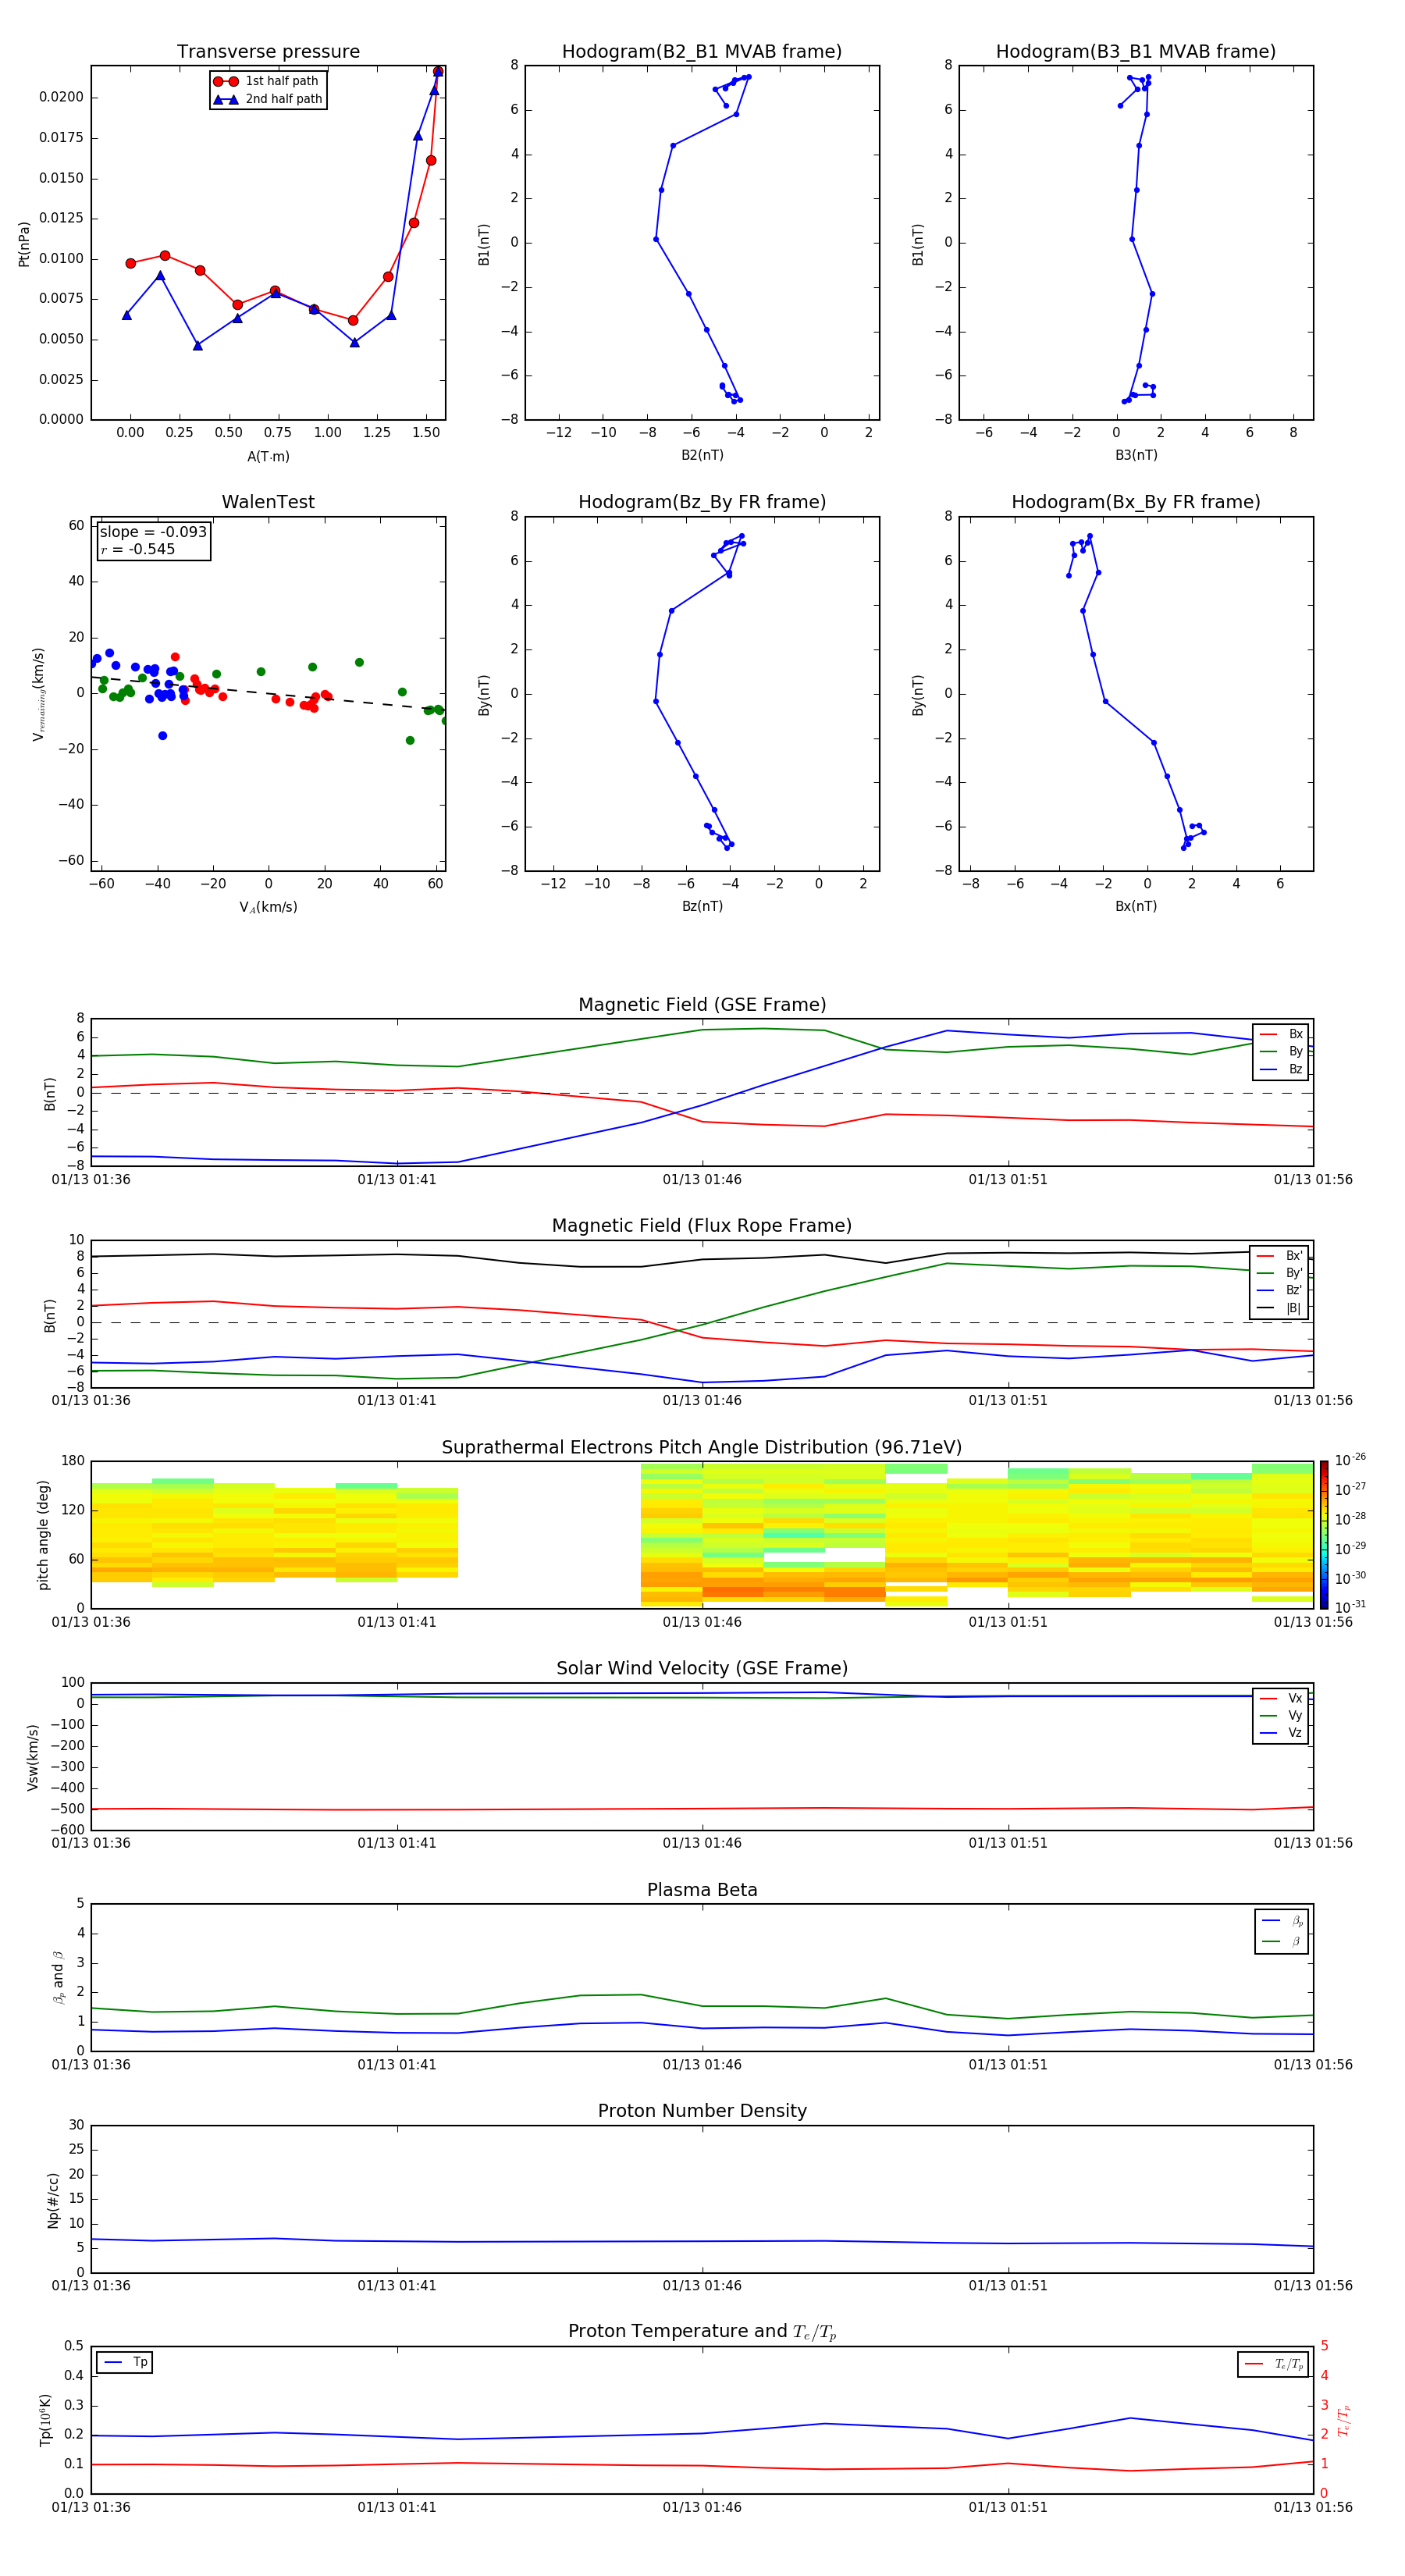Click the 'Plasma Beta' plot title
Image resolution: width=1405 pixels, height=2576 pixels.
click(702, 1890)
